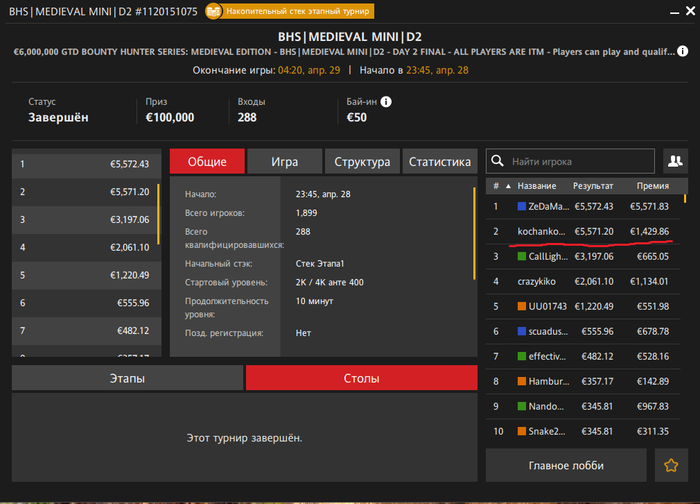Sort players by Результат column
The image size is (700, 504).
pos(593,186)
